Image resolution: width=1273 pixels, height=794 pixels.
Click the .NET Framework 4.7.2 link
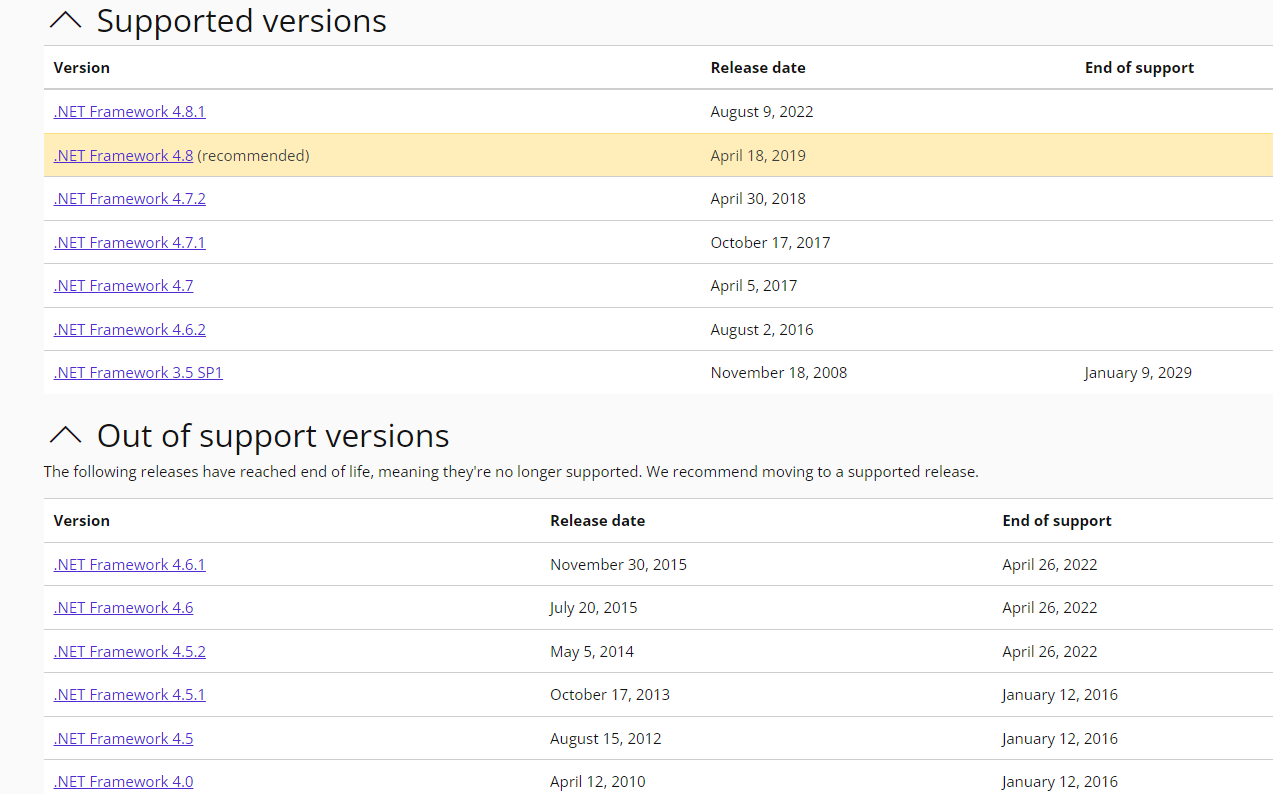tap(129, 199)
